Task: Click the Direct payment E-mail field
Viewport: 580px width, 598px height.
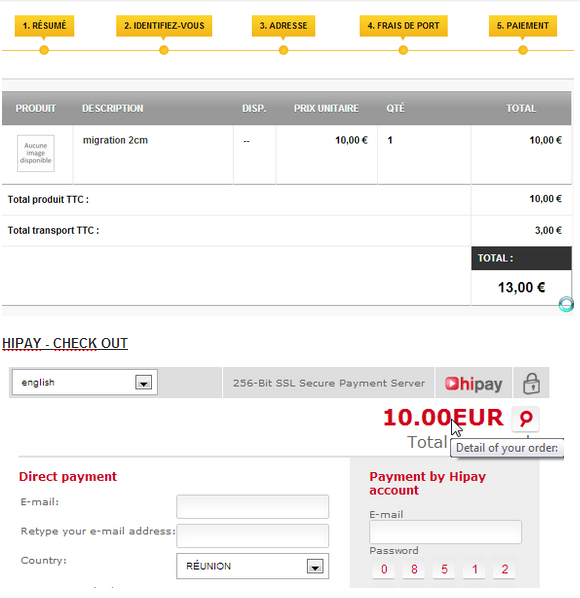Action: (252, 506)
